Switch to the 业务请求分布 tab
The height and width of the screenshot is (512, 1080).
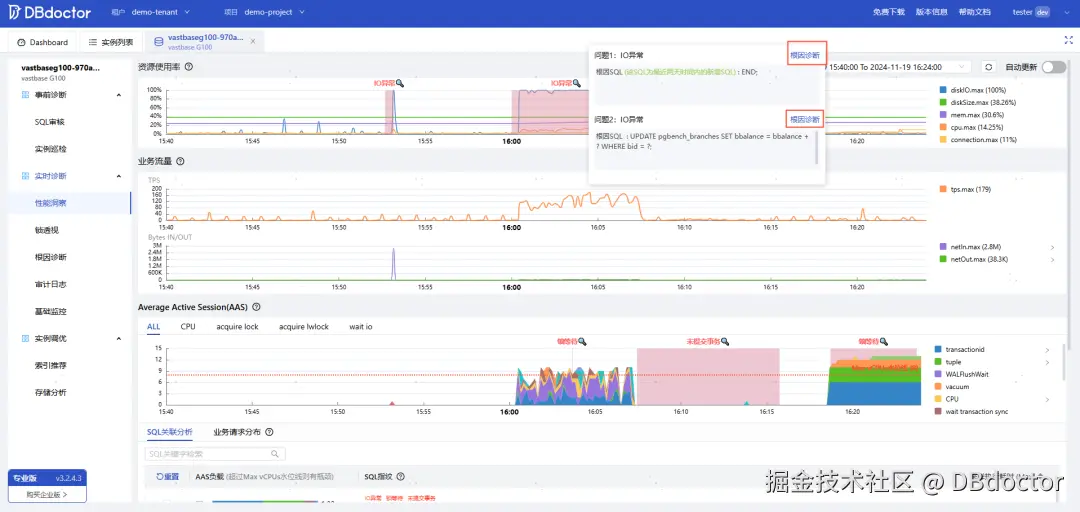pyautogui.click(x=237, y=432)
